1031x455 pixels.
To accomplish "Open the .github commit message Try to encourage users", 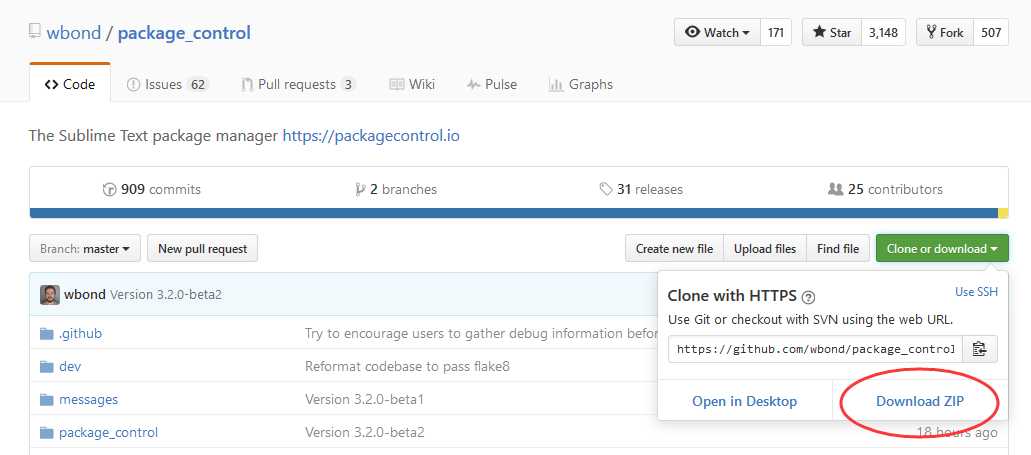I will [481, 333].
